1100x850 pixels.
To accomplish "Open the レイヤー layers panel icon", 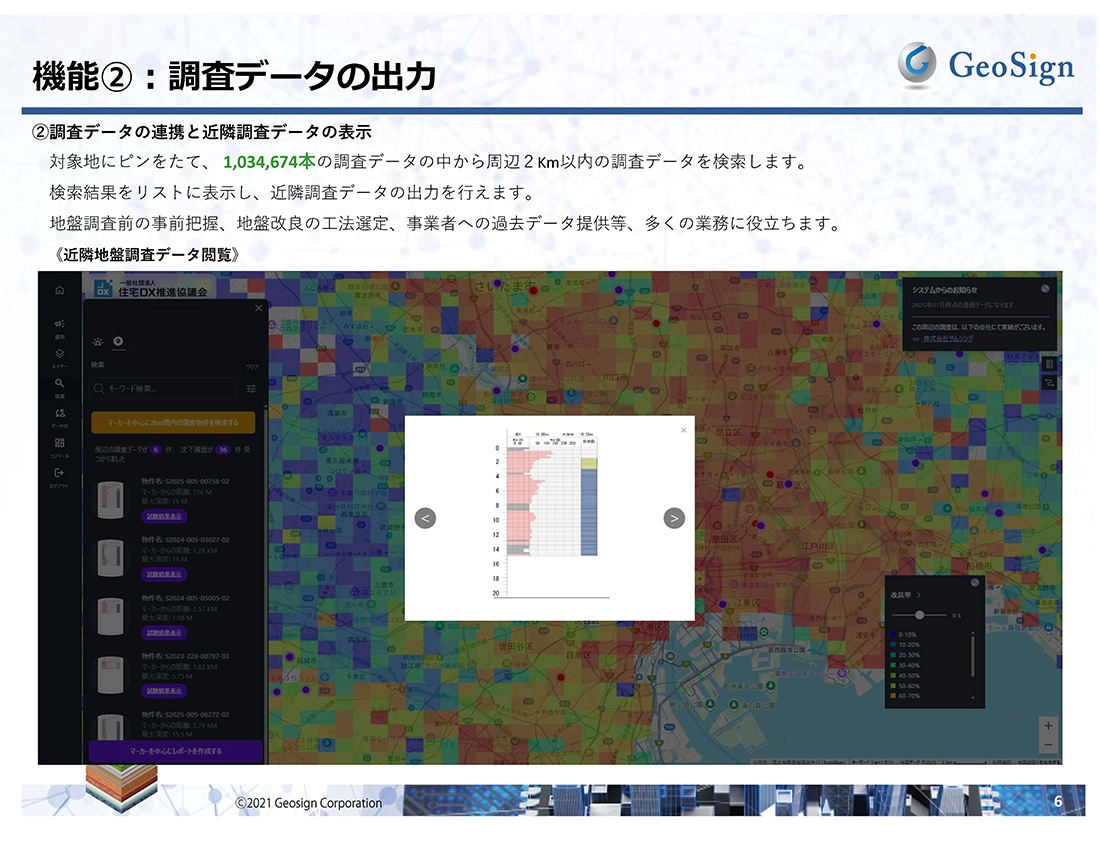I will pos(60,354).
